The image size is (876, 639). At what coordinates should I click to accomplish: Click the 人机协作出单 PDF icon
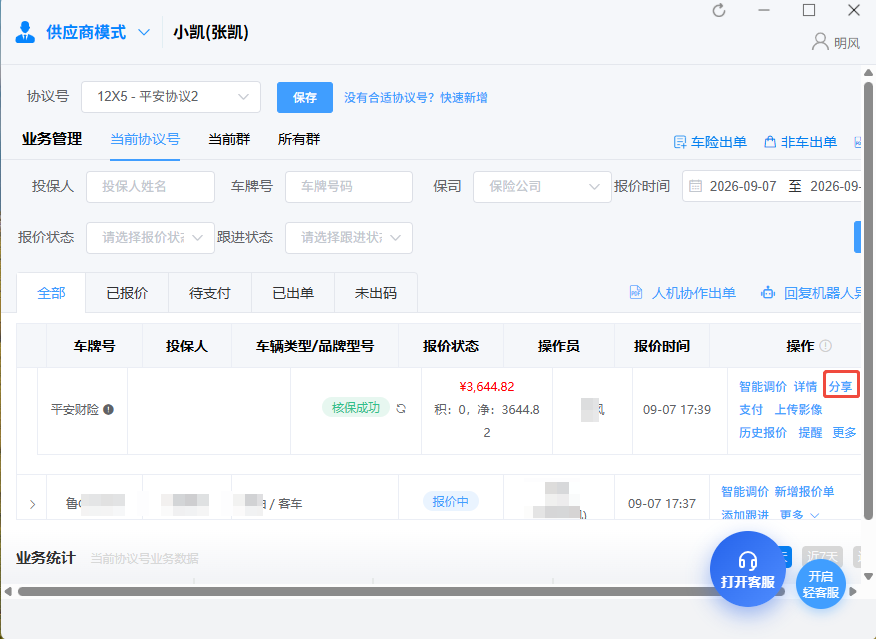tap(636, 292)
